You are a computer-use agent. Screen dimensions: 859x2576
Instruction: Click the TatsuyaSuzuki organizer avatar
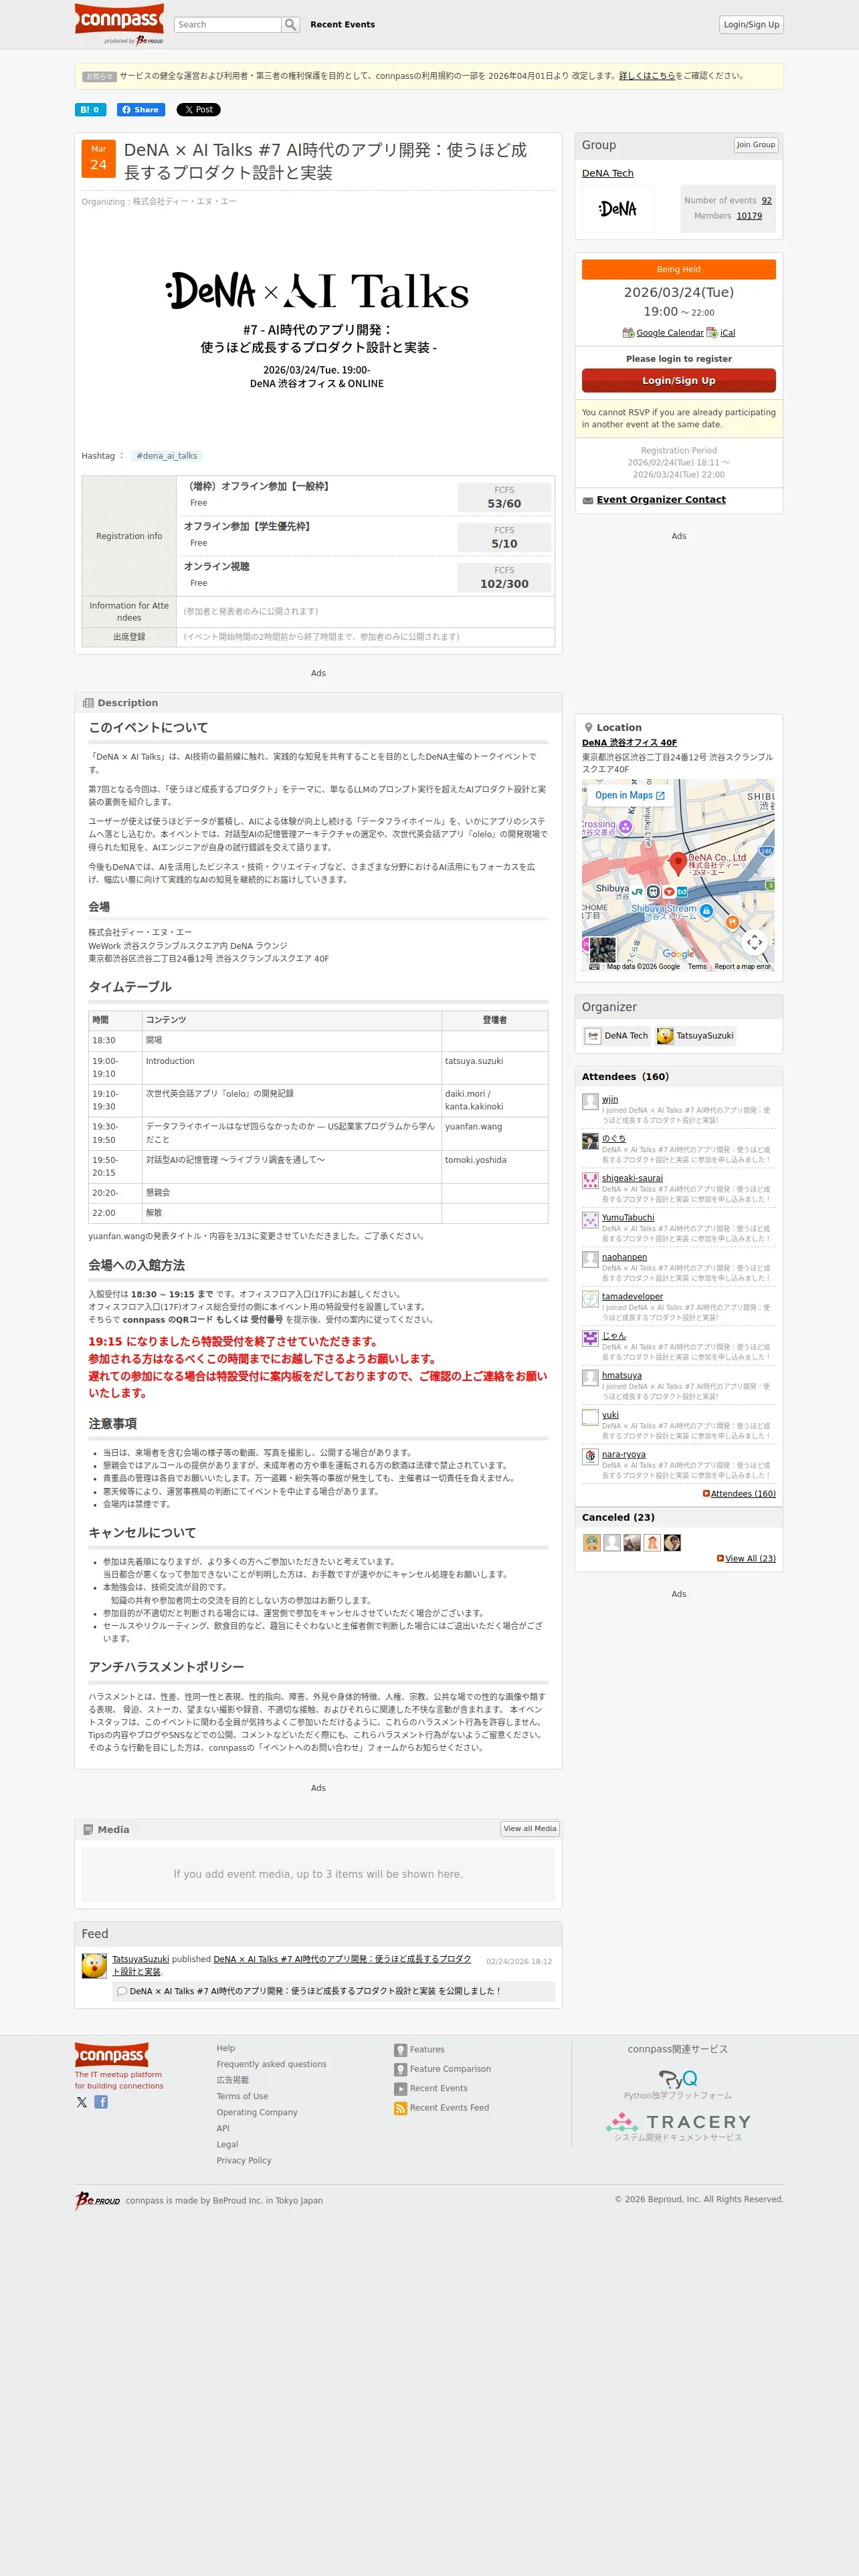[x=665, y=1036]
